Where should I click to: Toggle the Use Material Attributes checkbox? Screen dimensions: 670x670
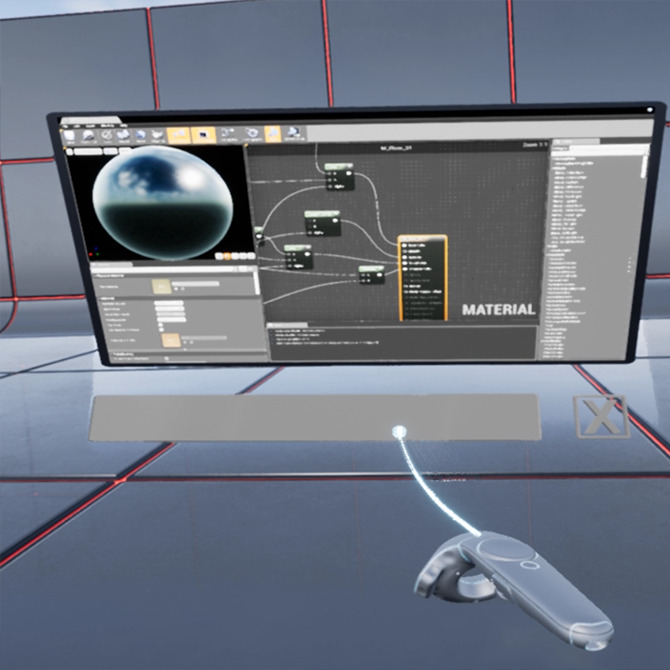click(x=161, y=330)
